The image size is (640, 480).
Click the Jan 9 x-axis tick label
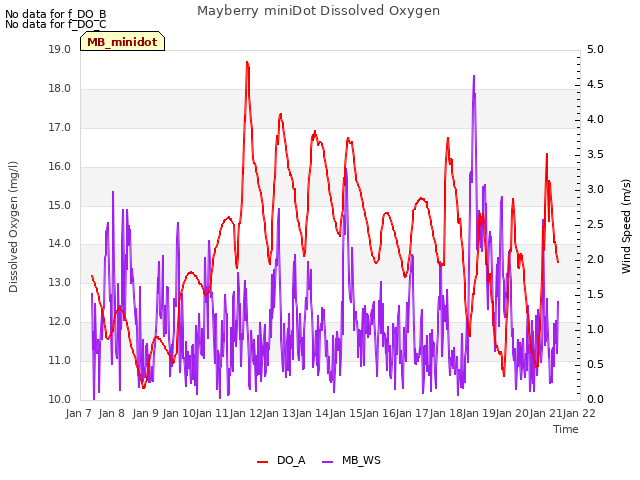click(146, 413)
